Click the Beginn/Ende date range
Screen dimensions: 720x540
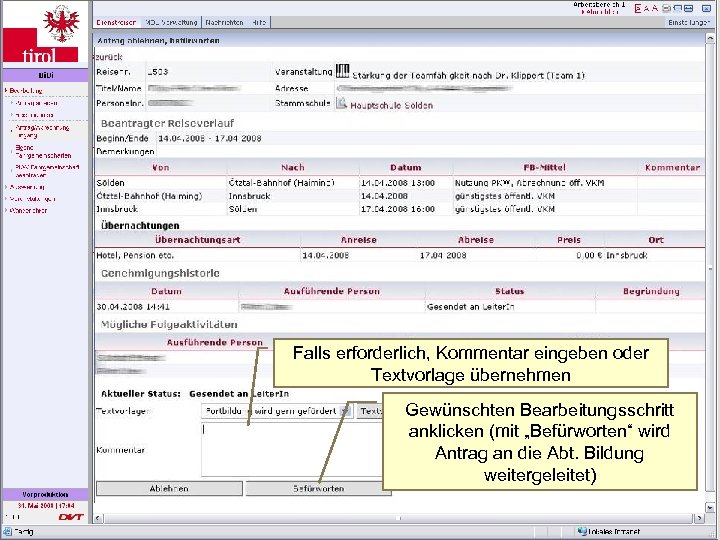pos(210,138)
